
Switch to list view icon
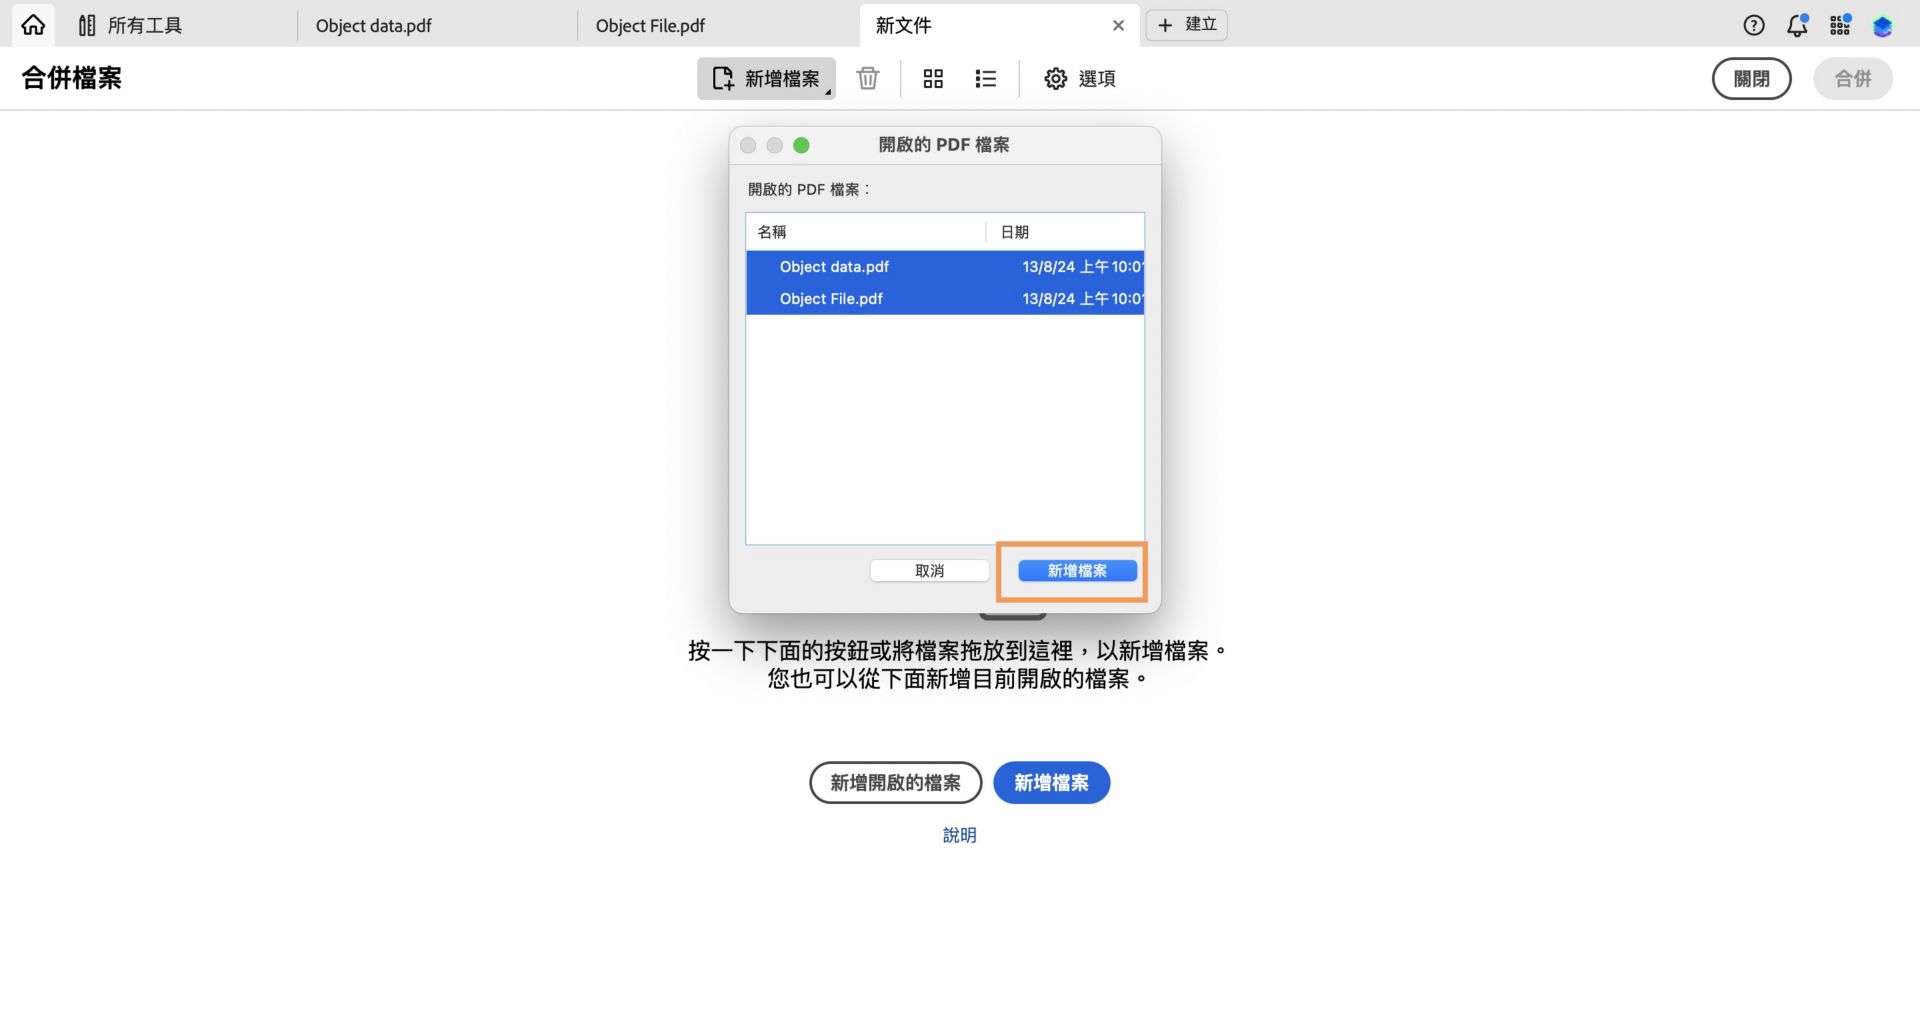pos(985,78)
